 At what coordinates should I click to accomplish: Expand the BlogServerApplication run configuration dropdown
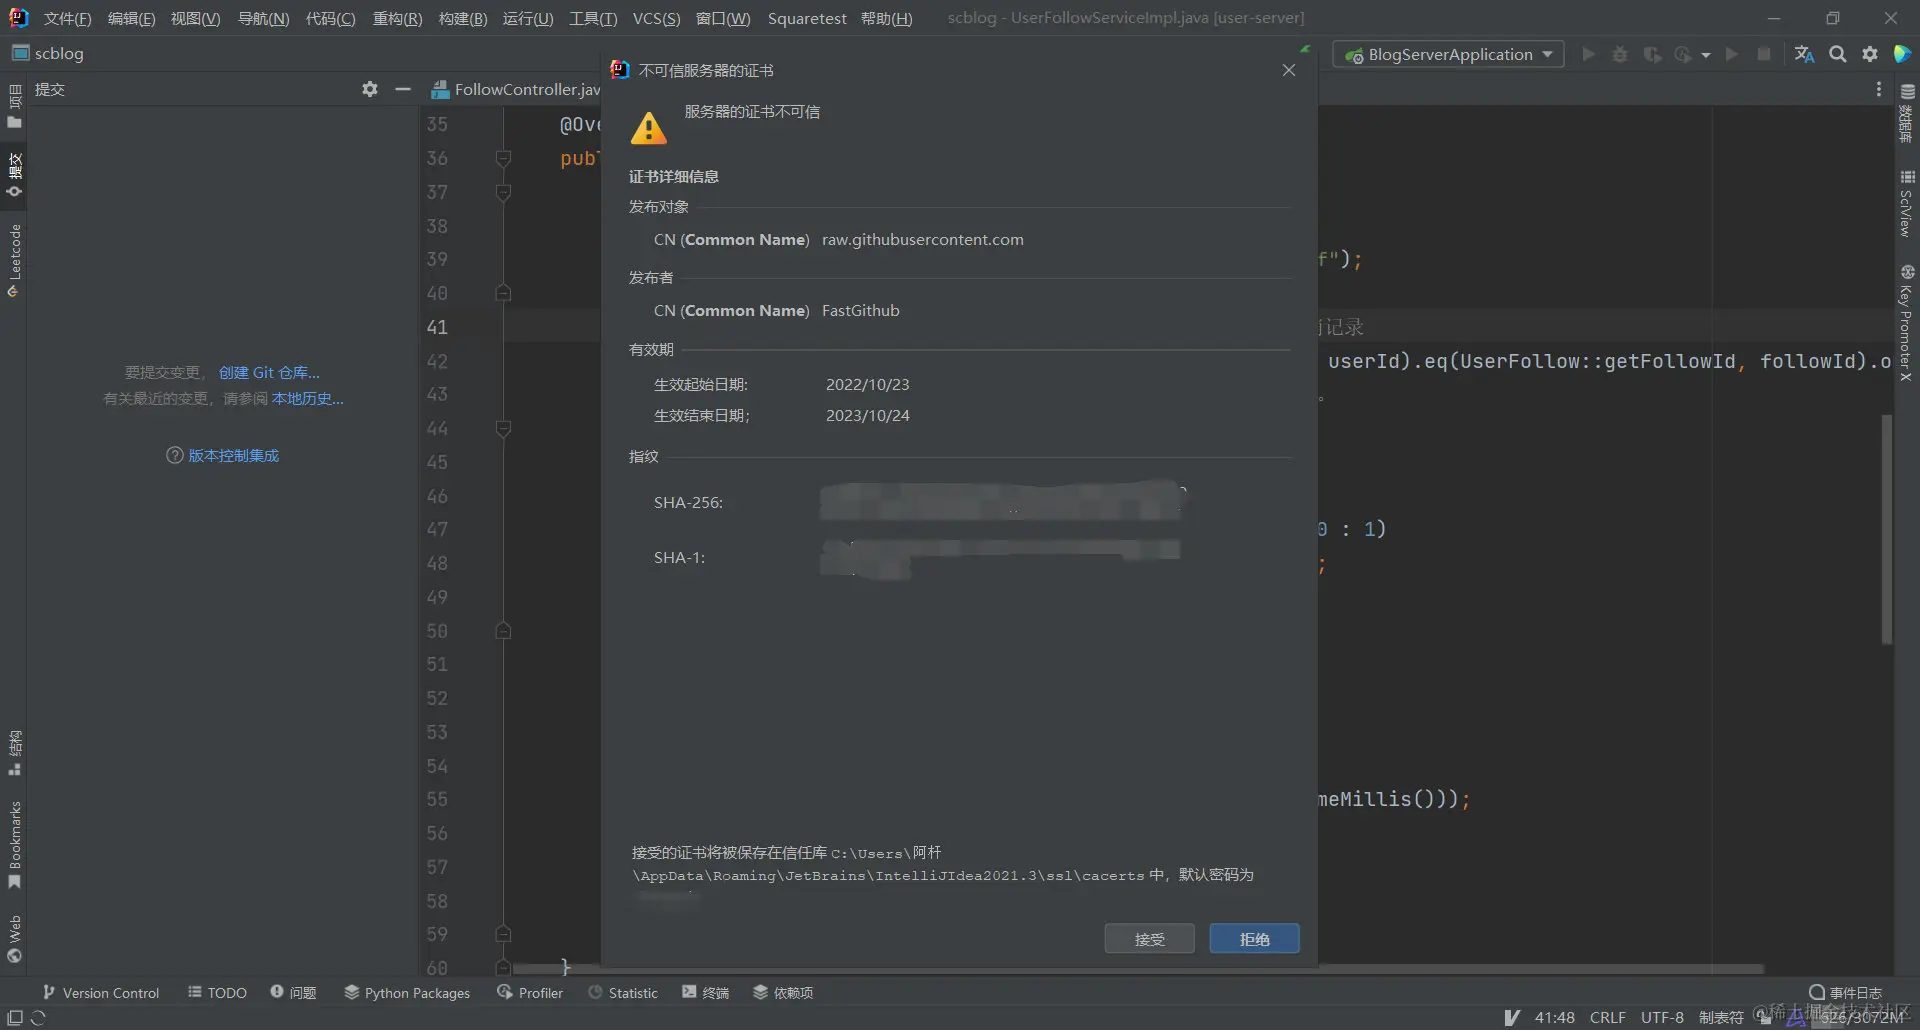click(x=1448, y=54)
